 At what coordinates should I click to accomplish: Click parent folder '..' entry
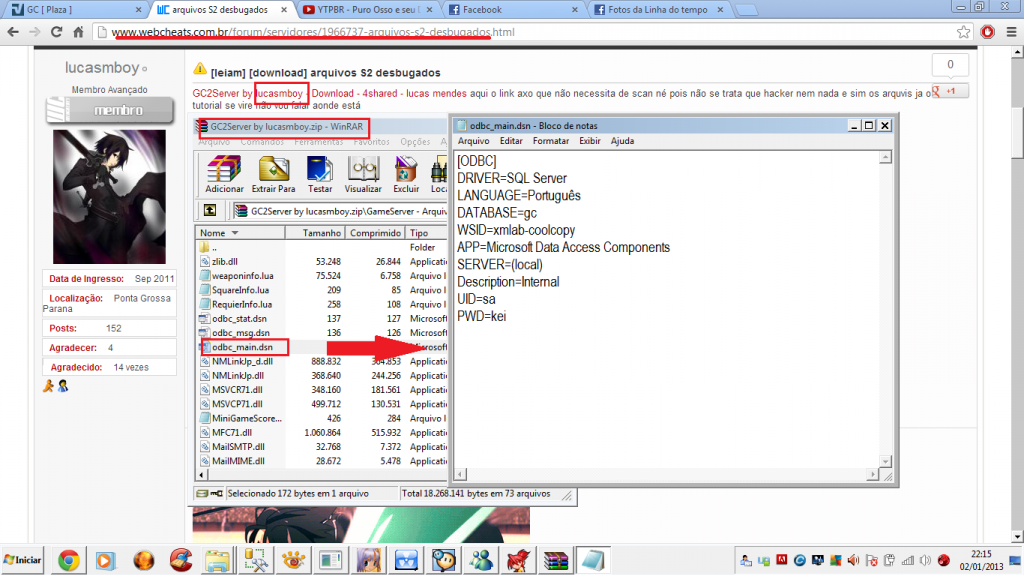click(321, 247)
